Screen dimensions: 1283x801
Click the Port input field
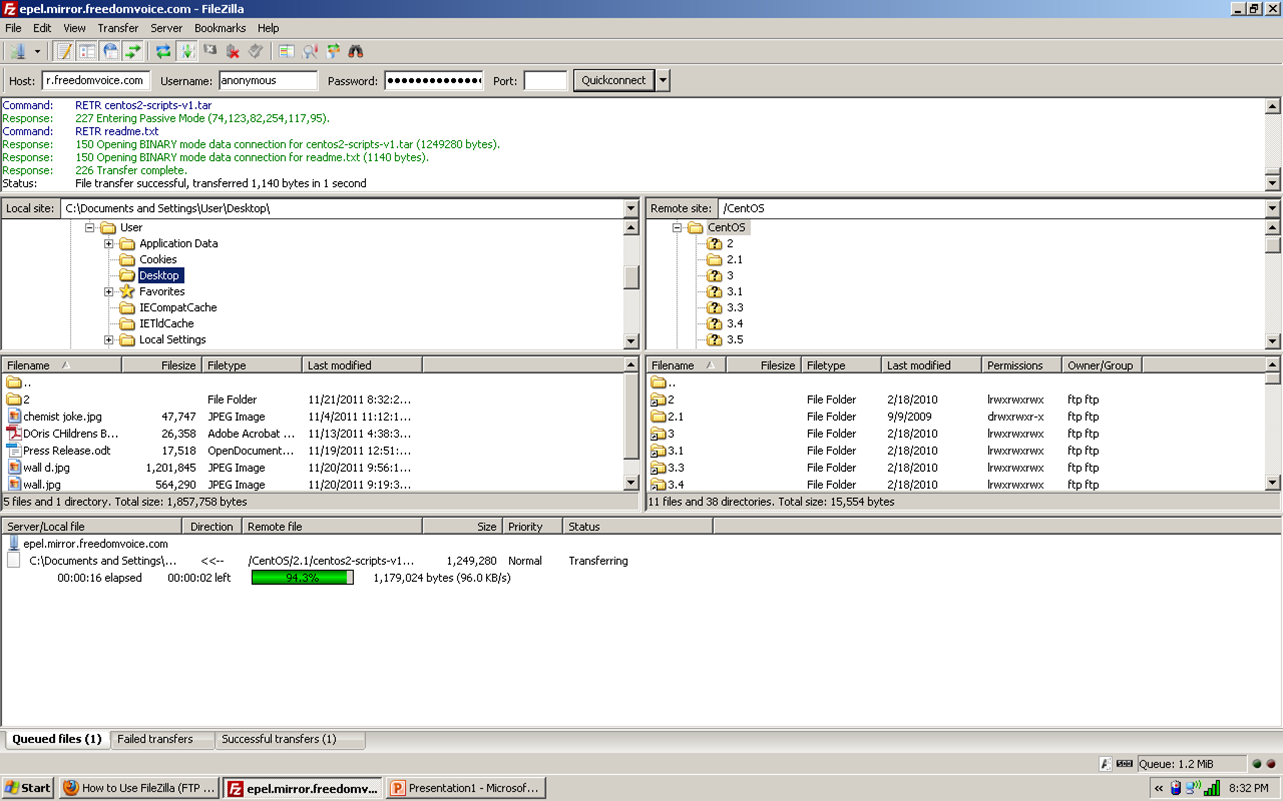[545, 80]
